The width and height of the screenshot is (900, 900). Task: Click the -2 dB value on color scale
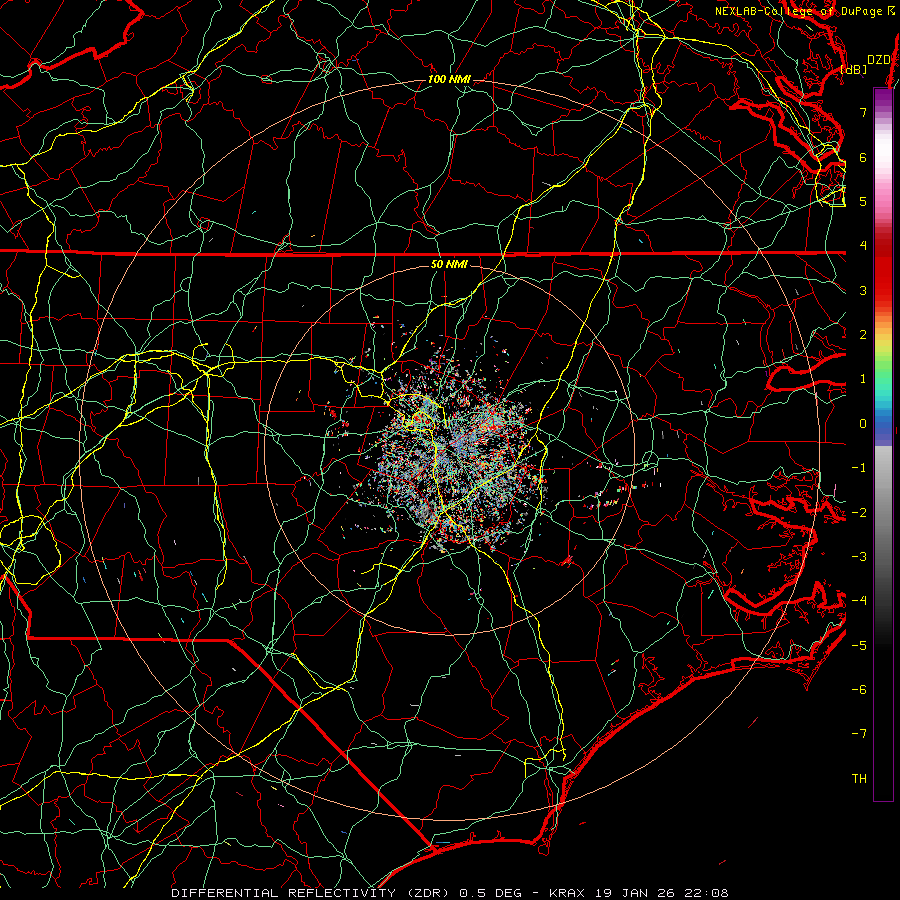click(859, 513)
